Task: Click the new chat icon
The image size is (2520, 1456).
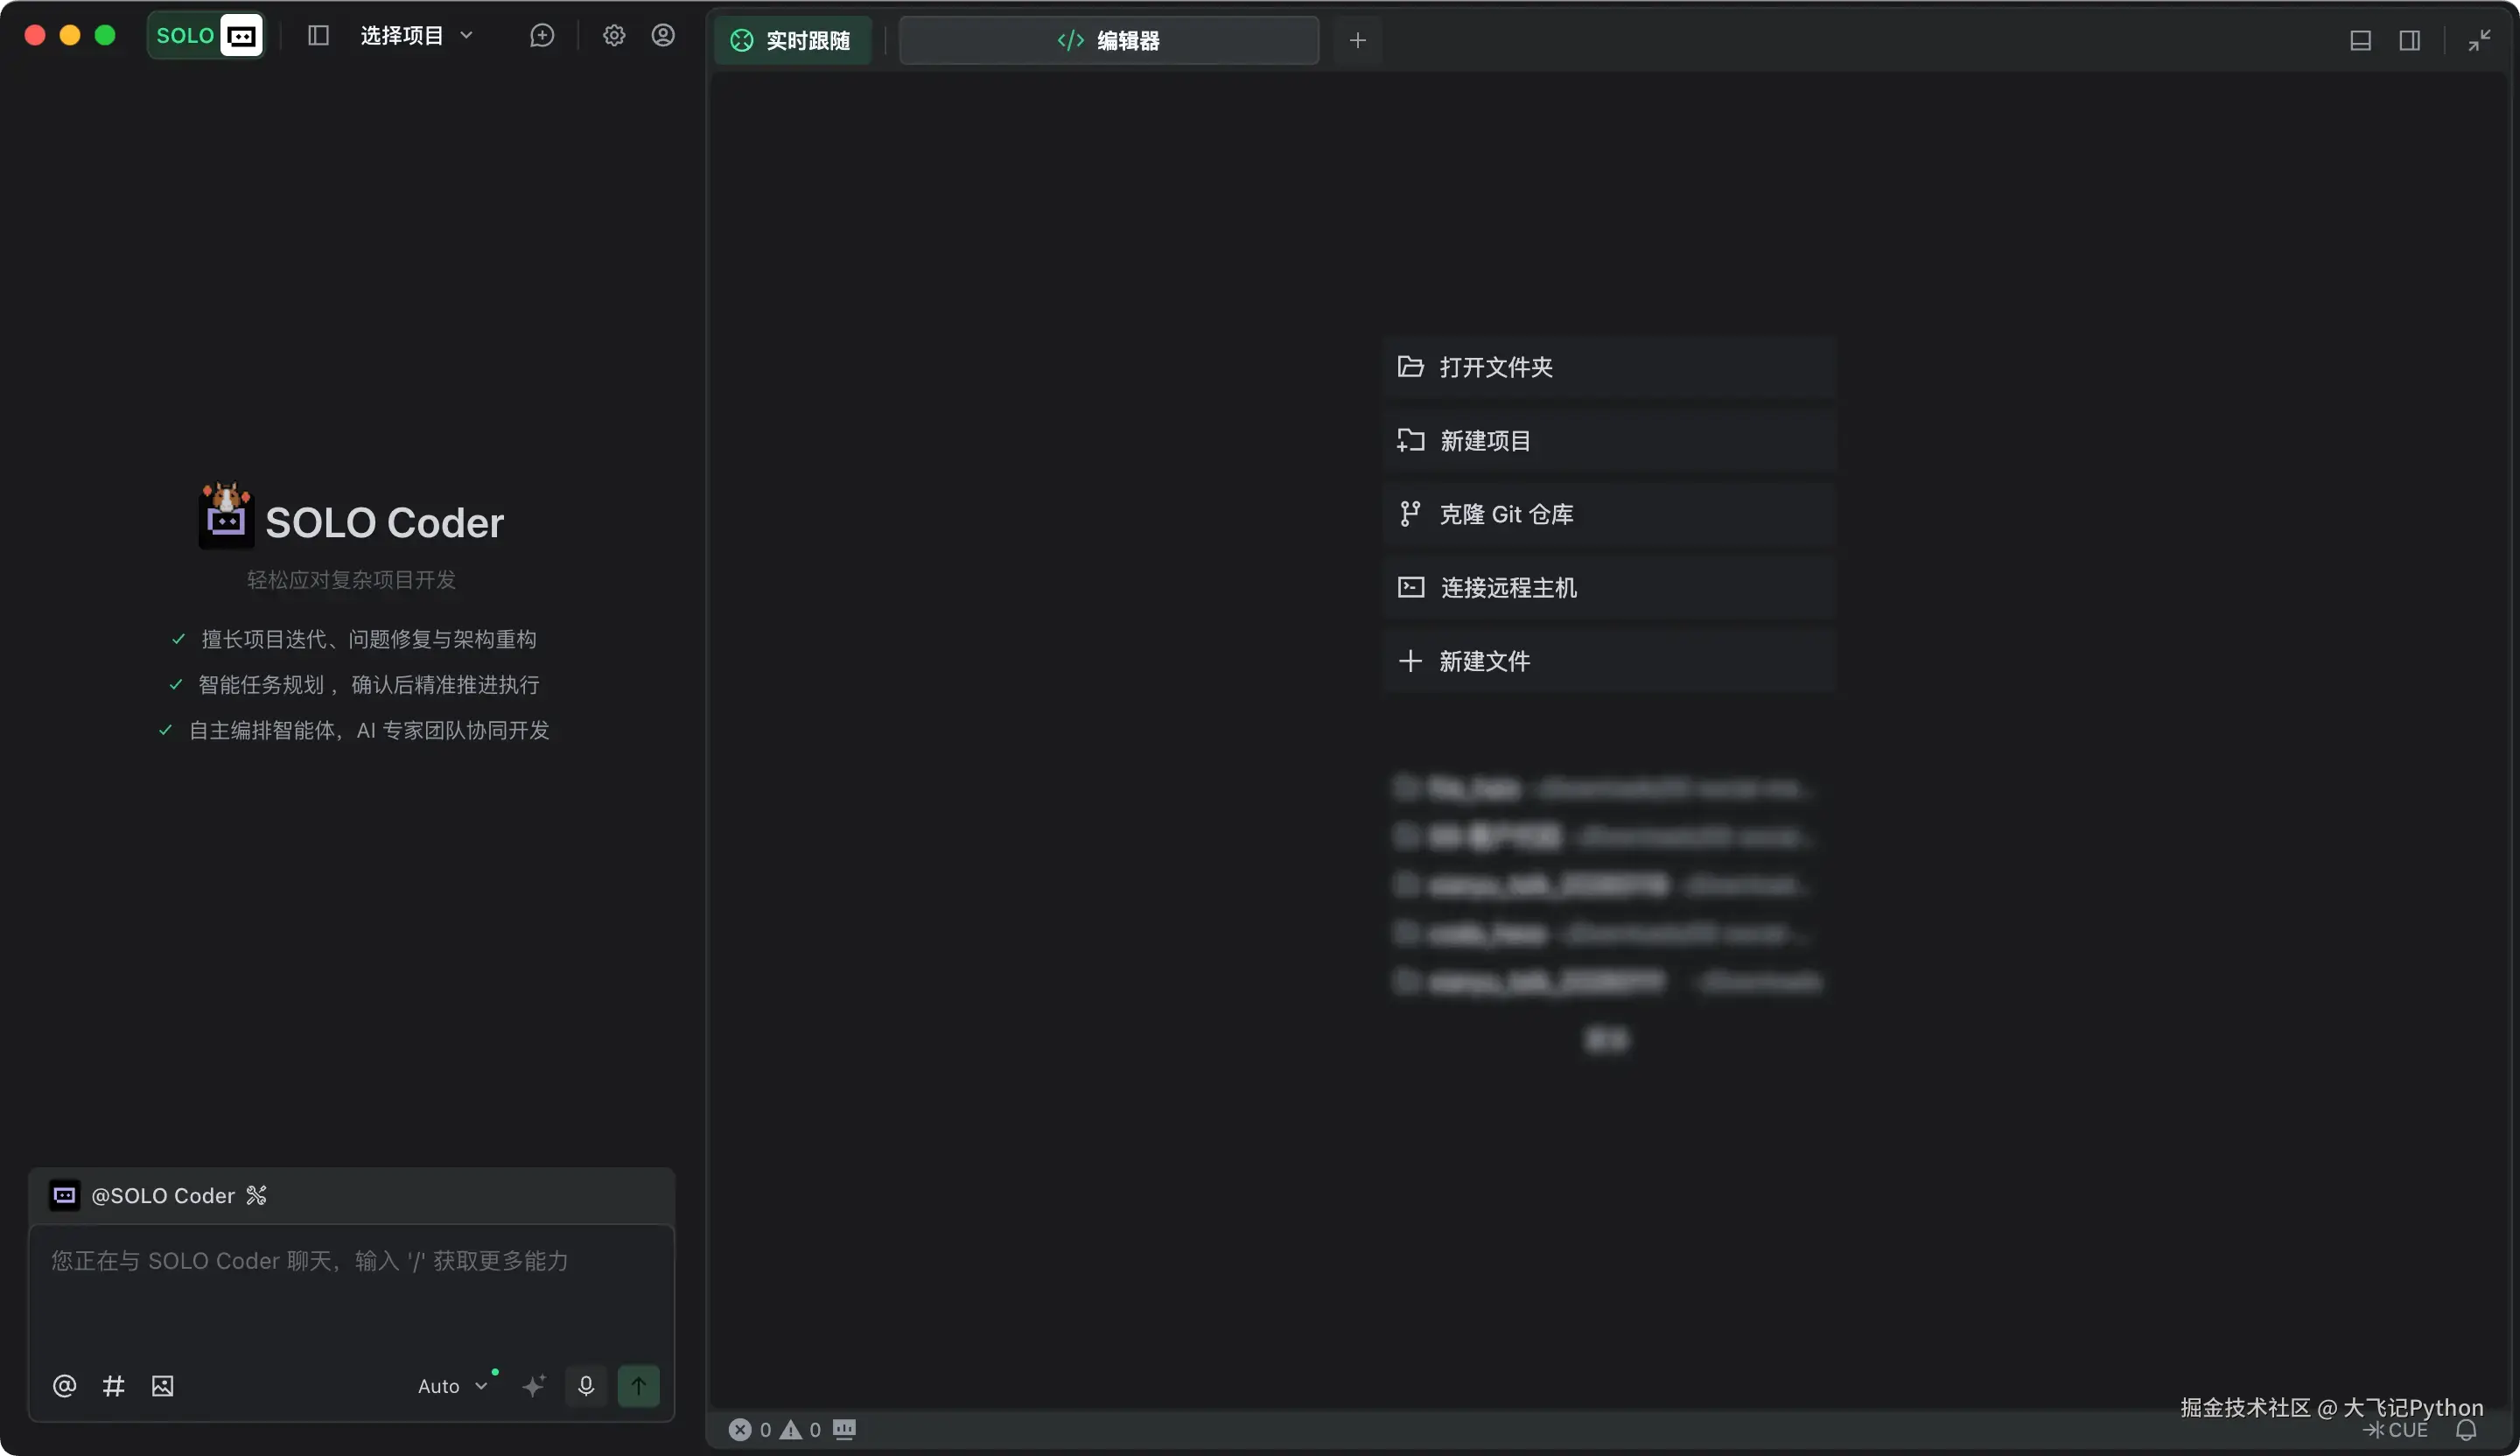Action: (x=541, y=36)
